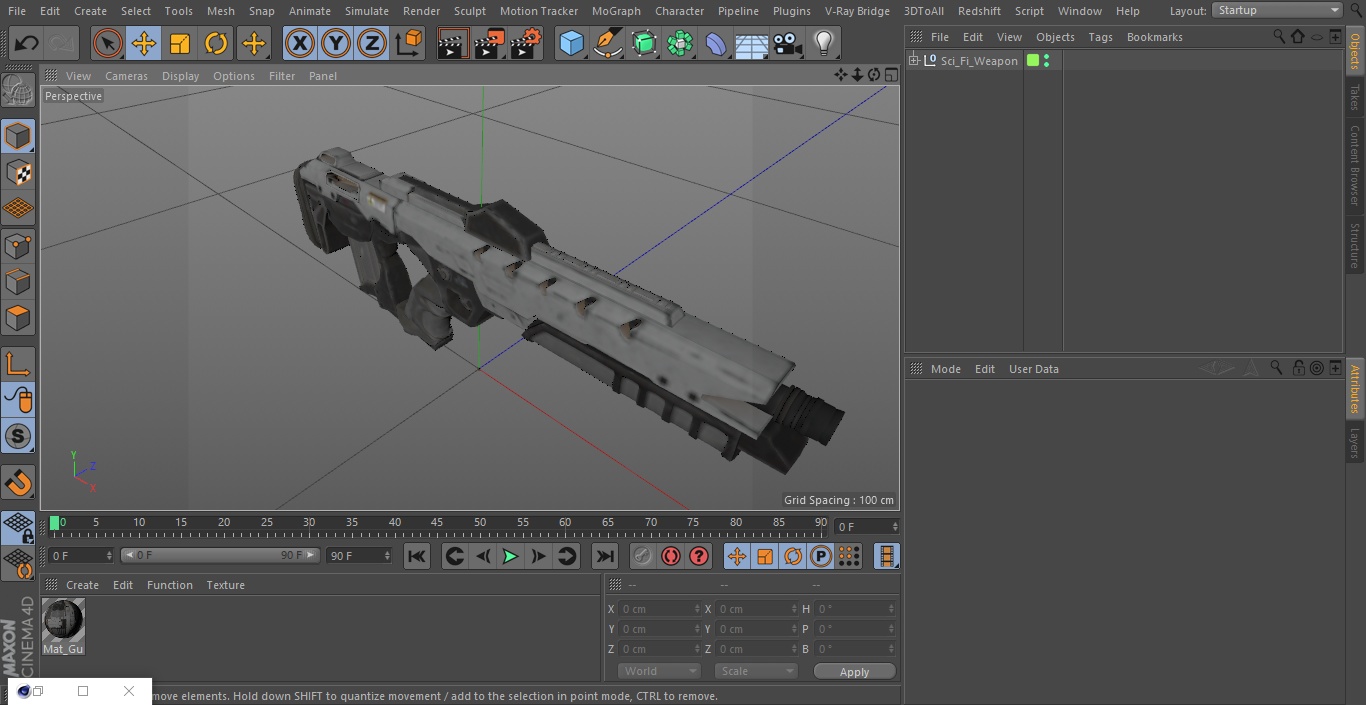The image size is (1366, 705).
Task: Toggle Y axis lock
Action: click(x=336, y=43)
